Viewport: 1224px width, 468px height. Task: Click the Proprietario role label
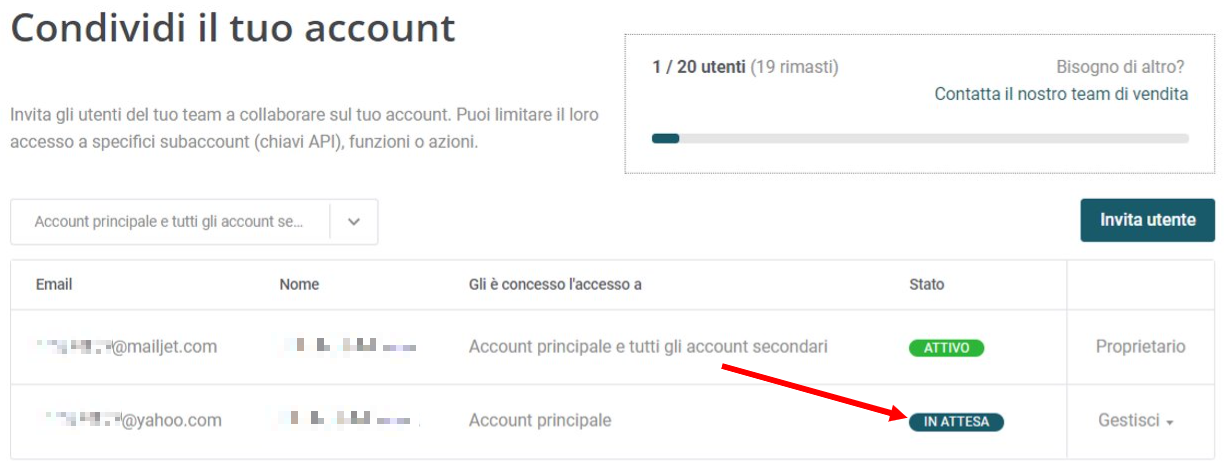click(x=1140, y=347)
